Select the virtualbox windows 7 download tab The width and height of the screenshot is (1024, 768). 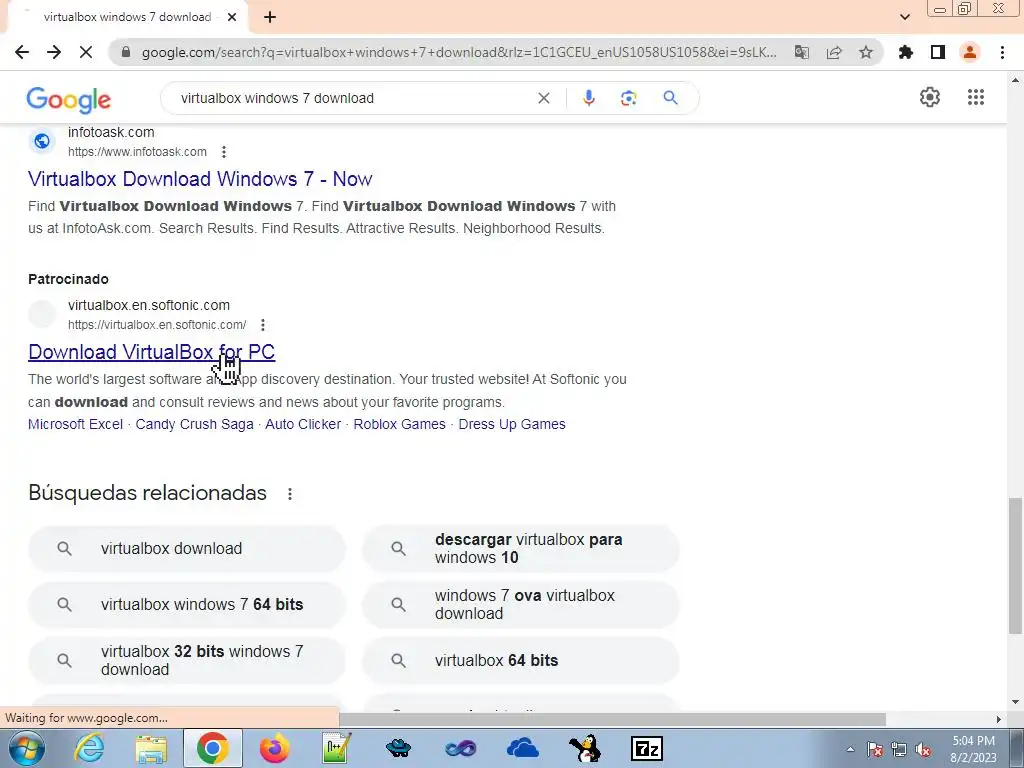tap(127, 17)
